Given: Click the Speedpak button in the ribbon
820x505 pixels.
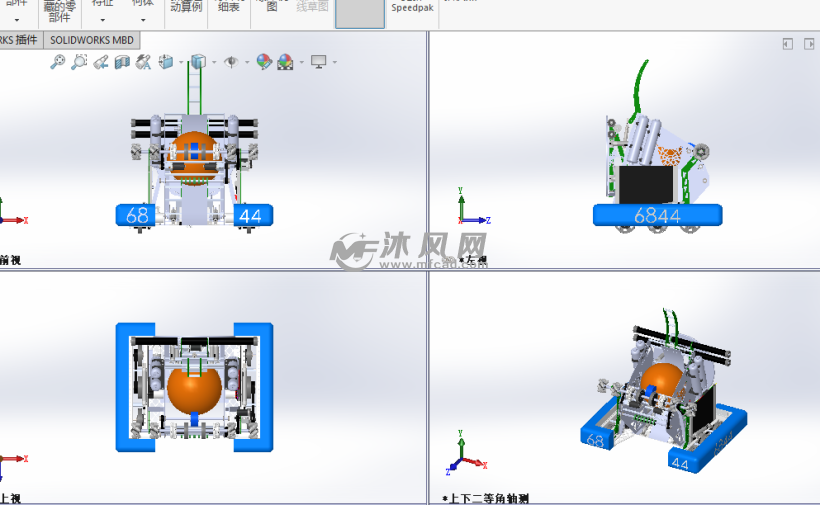Looking at the screenshot, I should (410, 8).
